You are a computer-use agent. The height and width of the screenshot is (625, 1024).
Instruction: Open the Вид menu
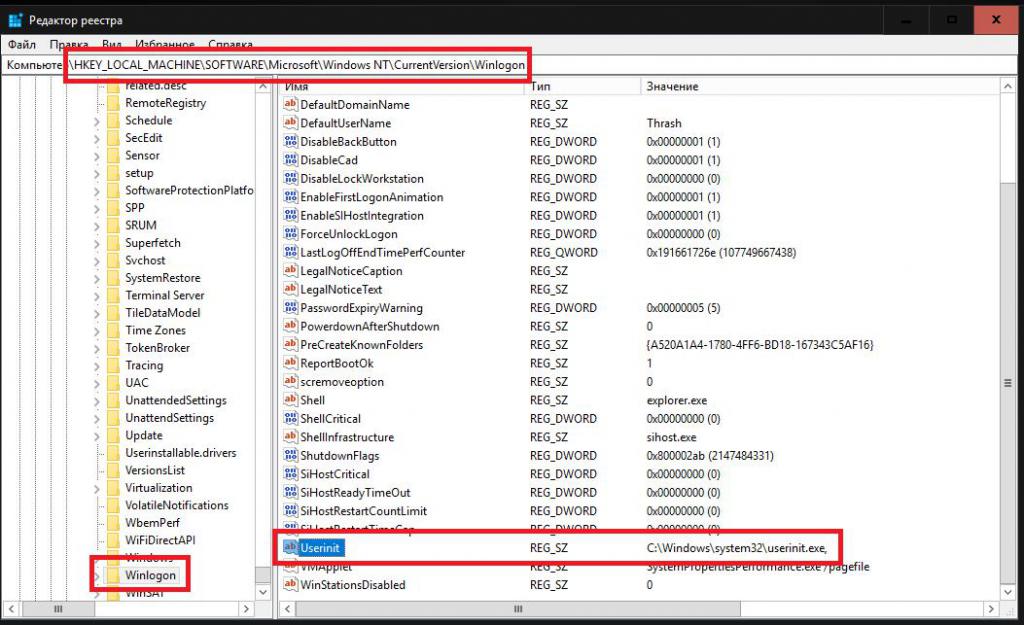[112, 44]
